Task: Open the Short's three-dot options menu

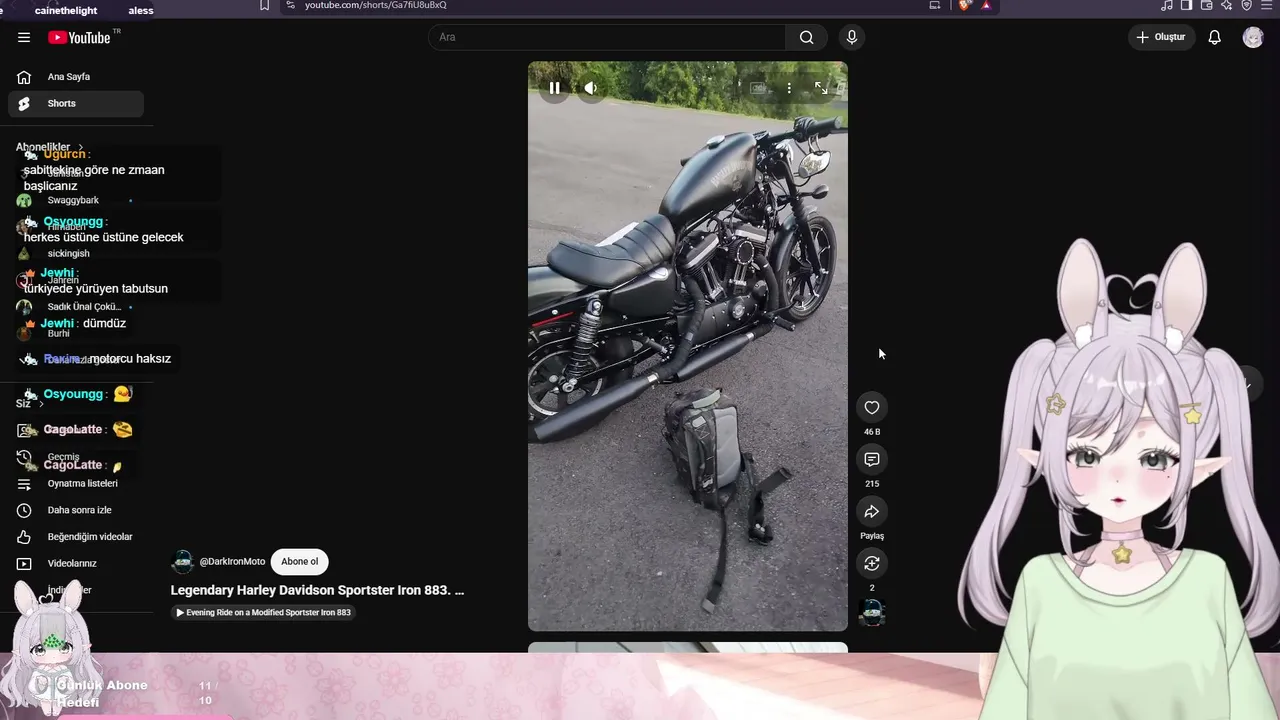Action: pos(789,88)
